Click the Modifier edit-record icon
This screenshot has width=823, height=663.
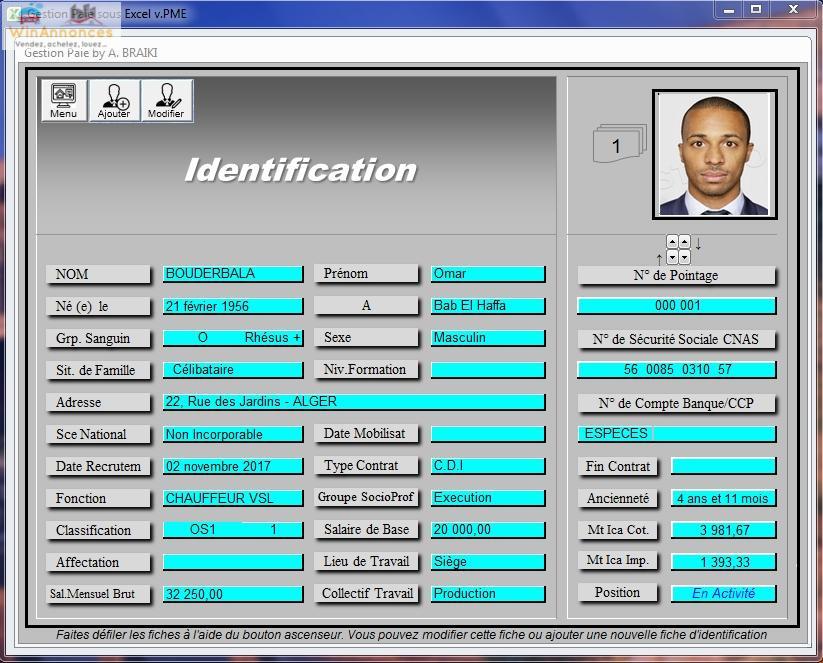[166, 101]
